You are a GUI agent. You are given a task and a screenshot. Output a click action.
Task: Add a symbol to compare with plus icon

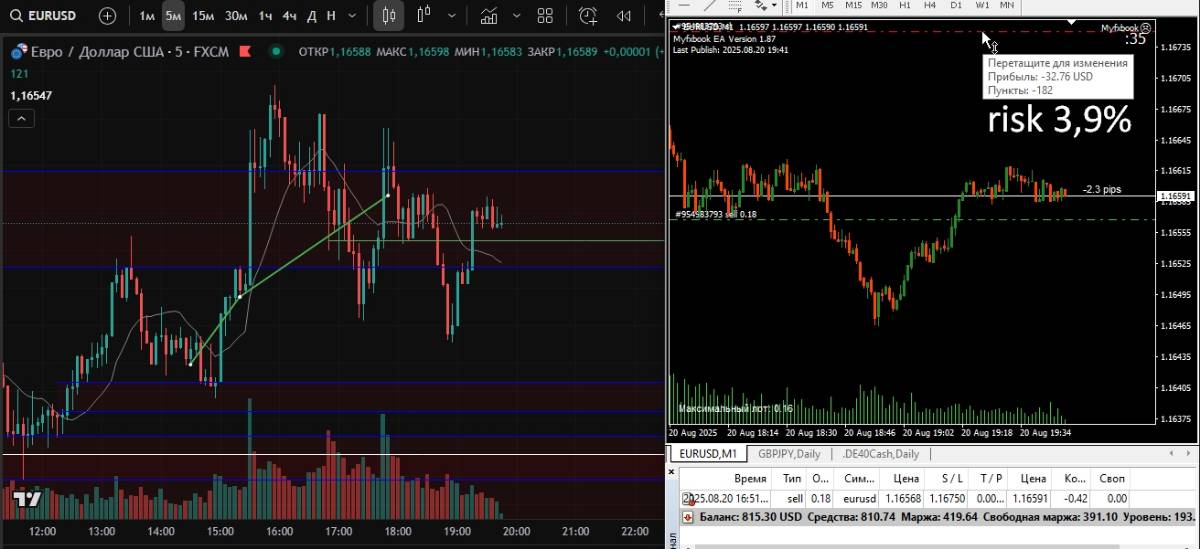107,16
